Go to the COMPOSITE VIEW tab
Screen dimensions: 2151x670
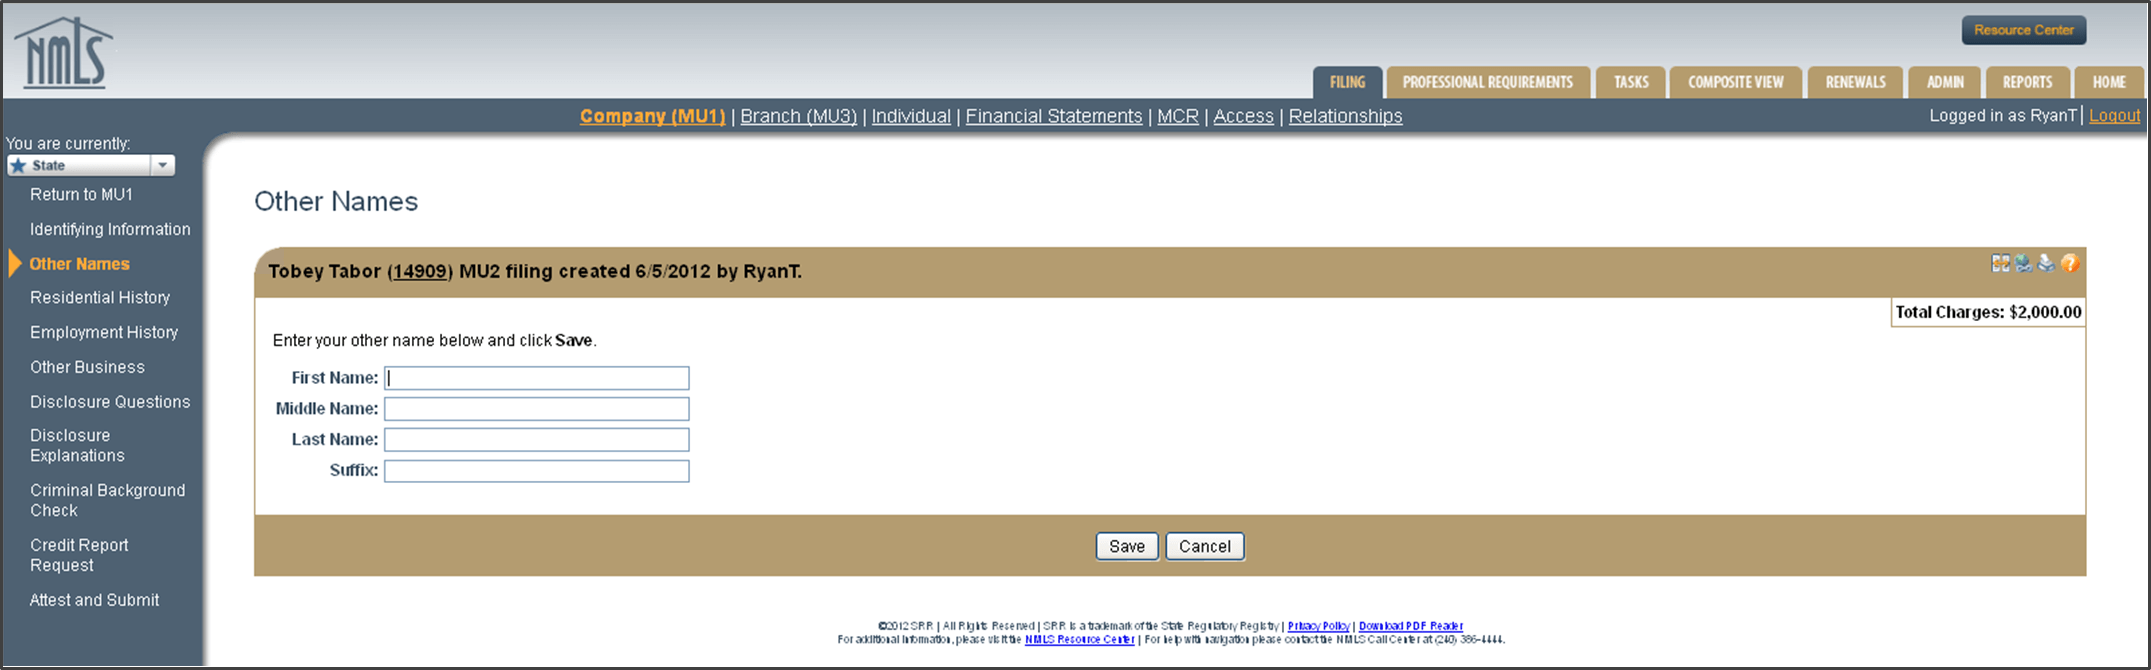pyautogui.click(x=1735, y=82)
